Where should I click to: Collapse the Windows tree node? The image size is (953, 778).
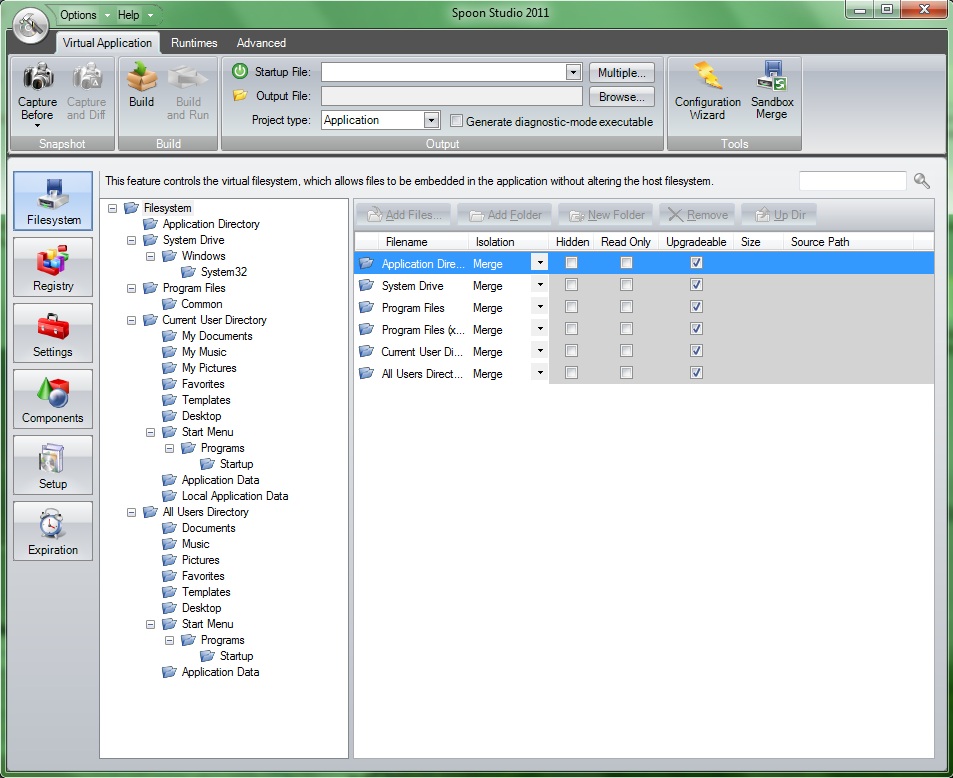(x=150, y=256)
